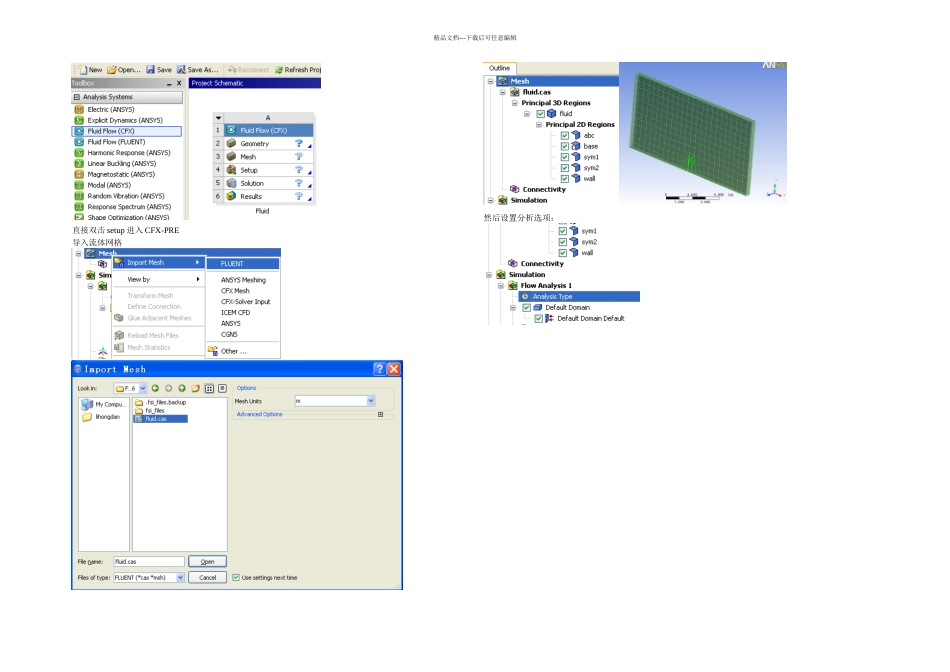The height and width of the screenshot is (672, 950).
Task: Select Fluid Flow (CFX) title cell in schematic
Action: 269,130
